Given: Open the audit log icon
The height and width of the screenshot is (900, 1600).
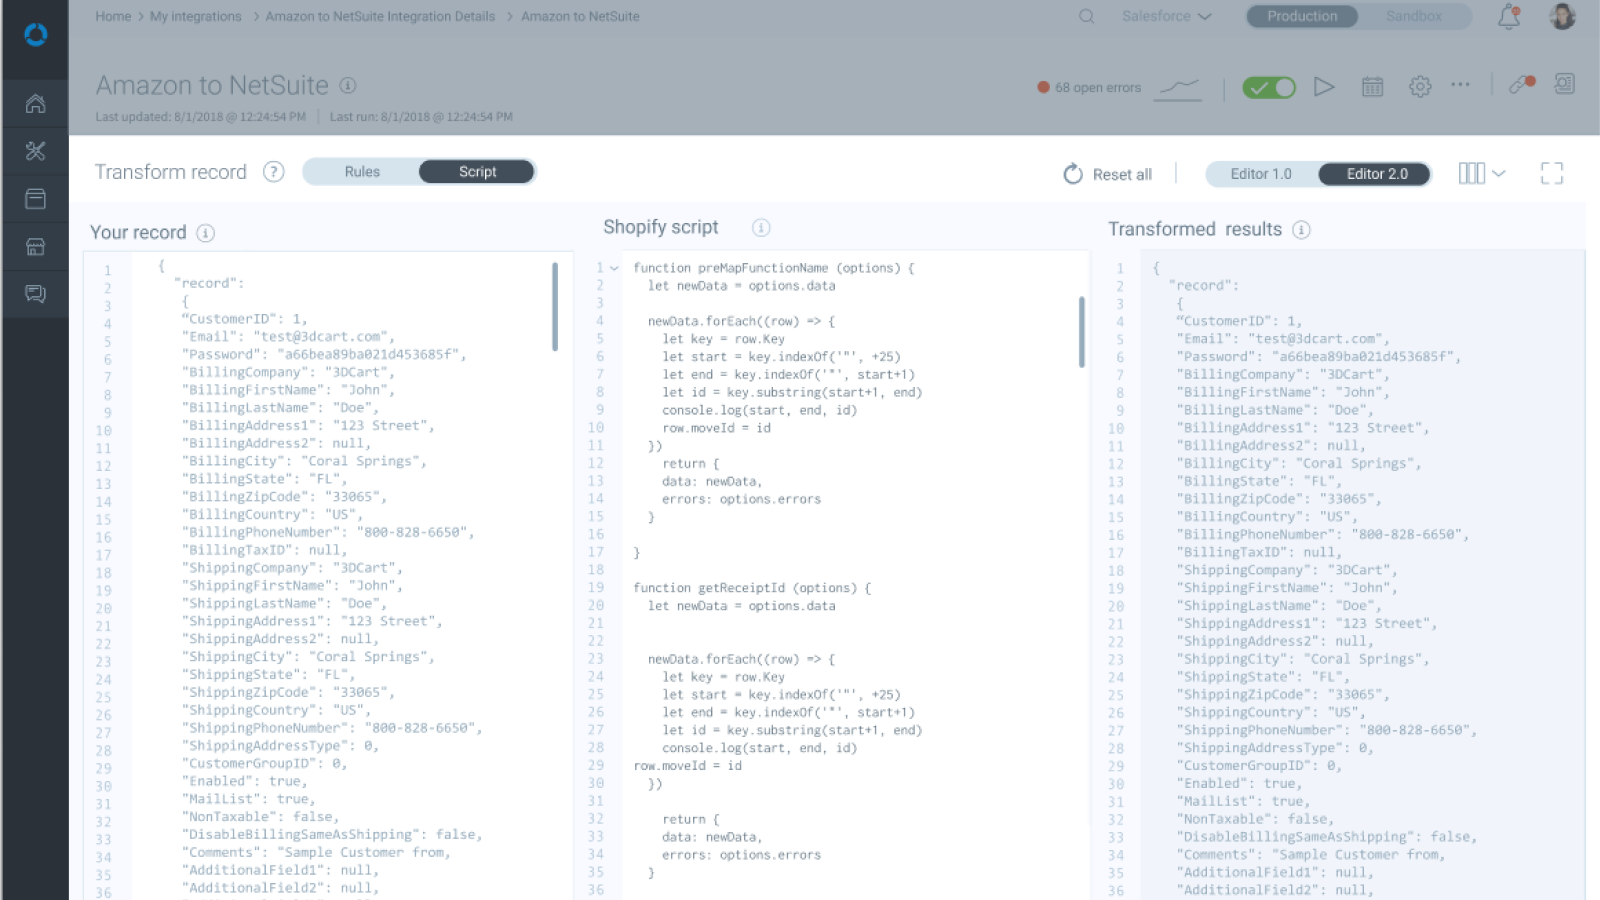Looking at the screenshot, I should 1565,84.
